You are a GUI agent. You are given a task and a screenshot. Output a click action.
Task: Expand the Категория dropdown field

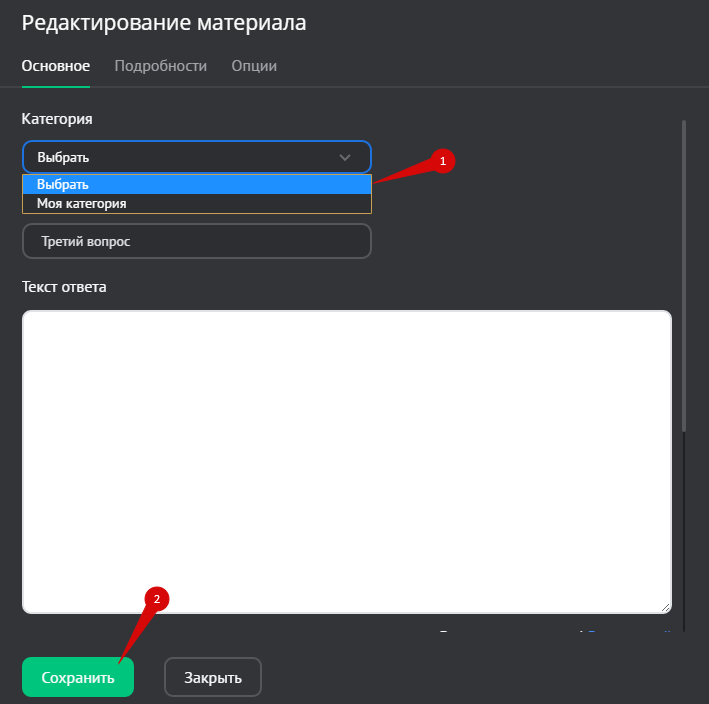pyautogui.click(x=180, y=157)
